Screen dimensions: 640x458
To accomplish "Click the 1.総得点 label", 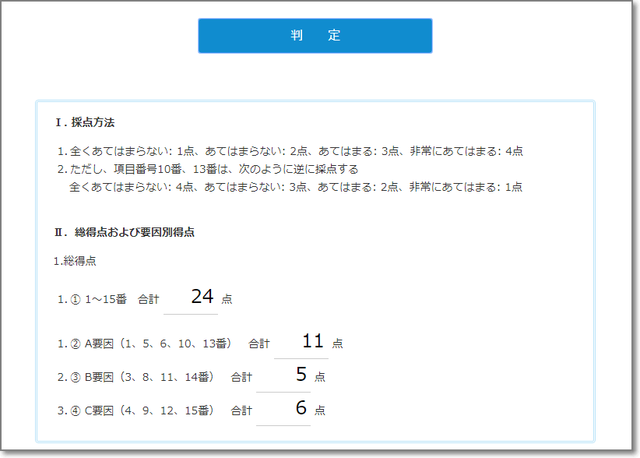I will [77, 261].
